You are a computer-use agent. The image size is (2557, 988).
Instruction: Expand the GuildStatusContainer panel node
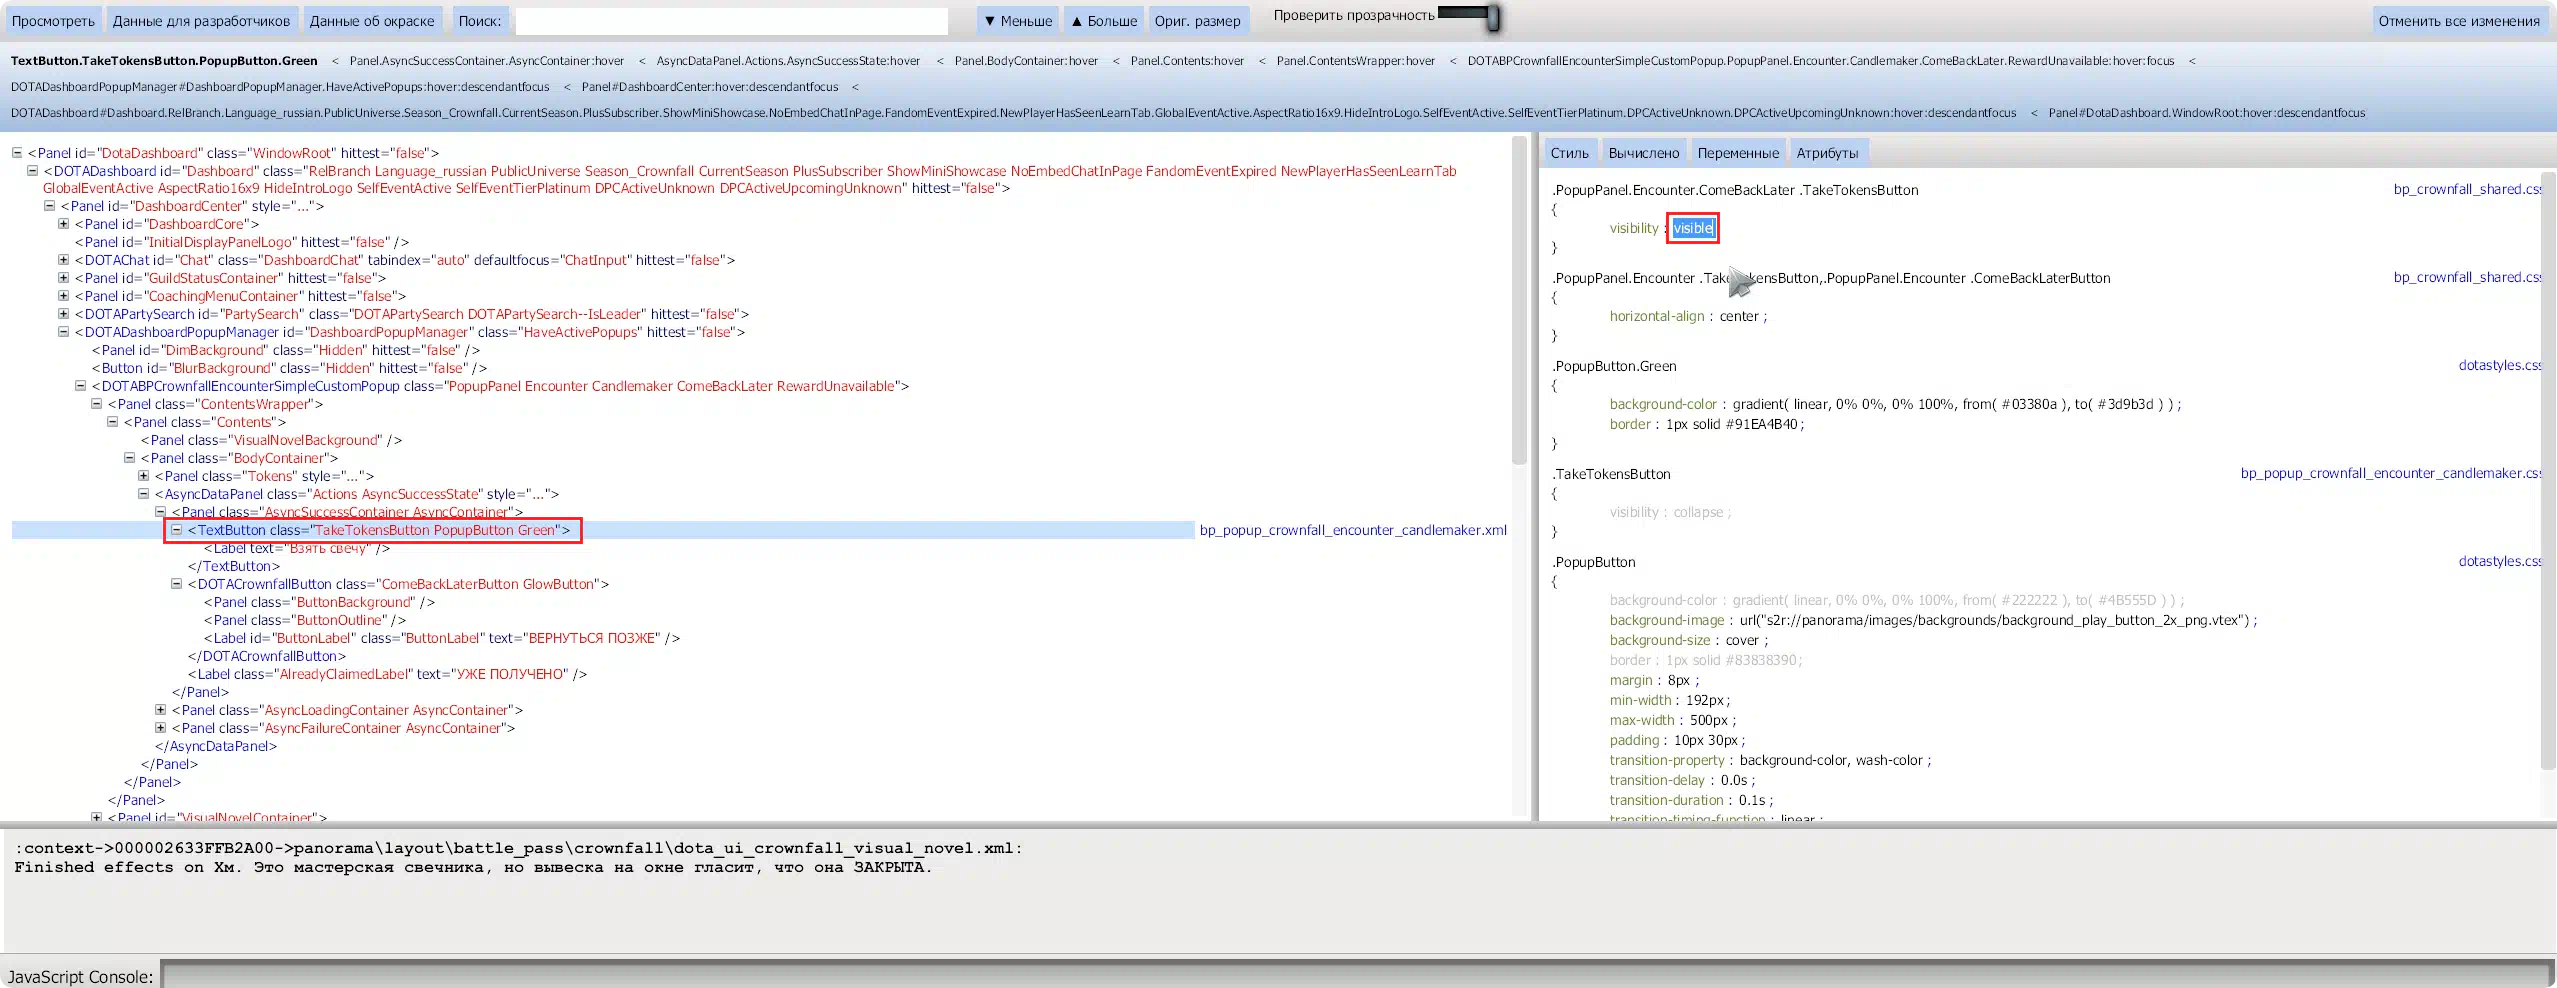point(64,278)
